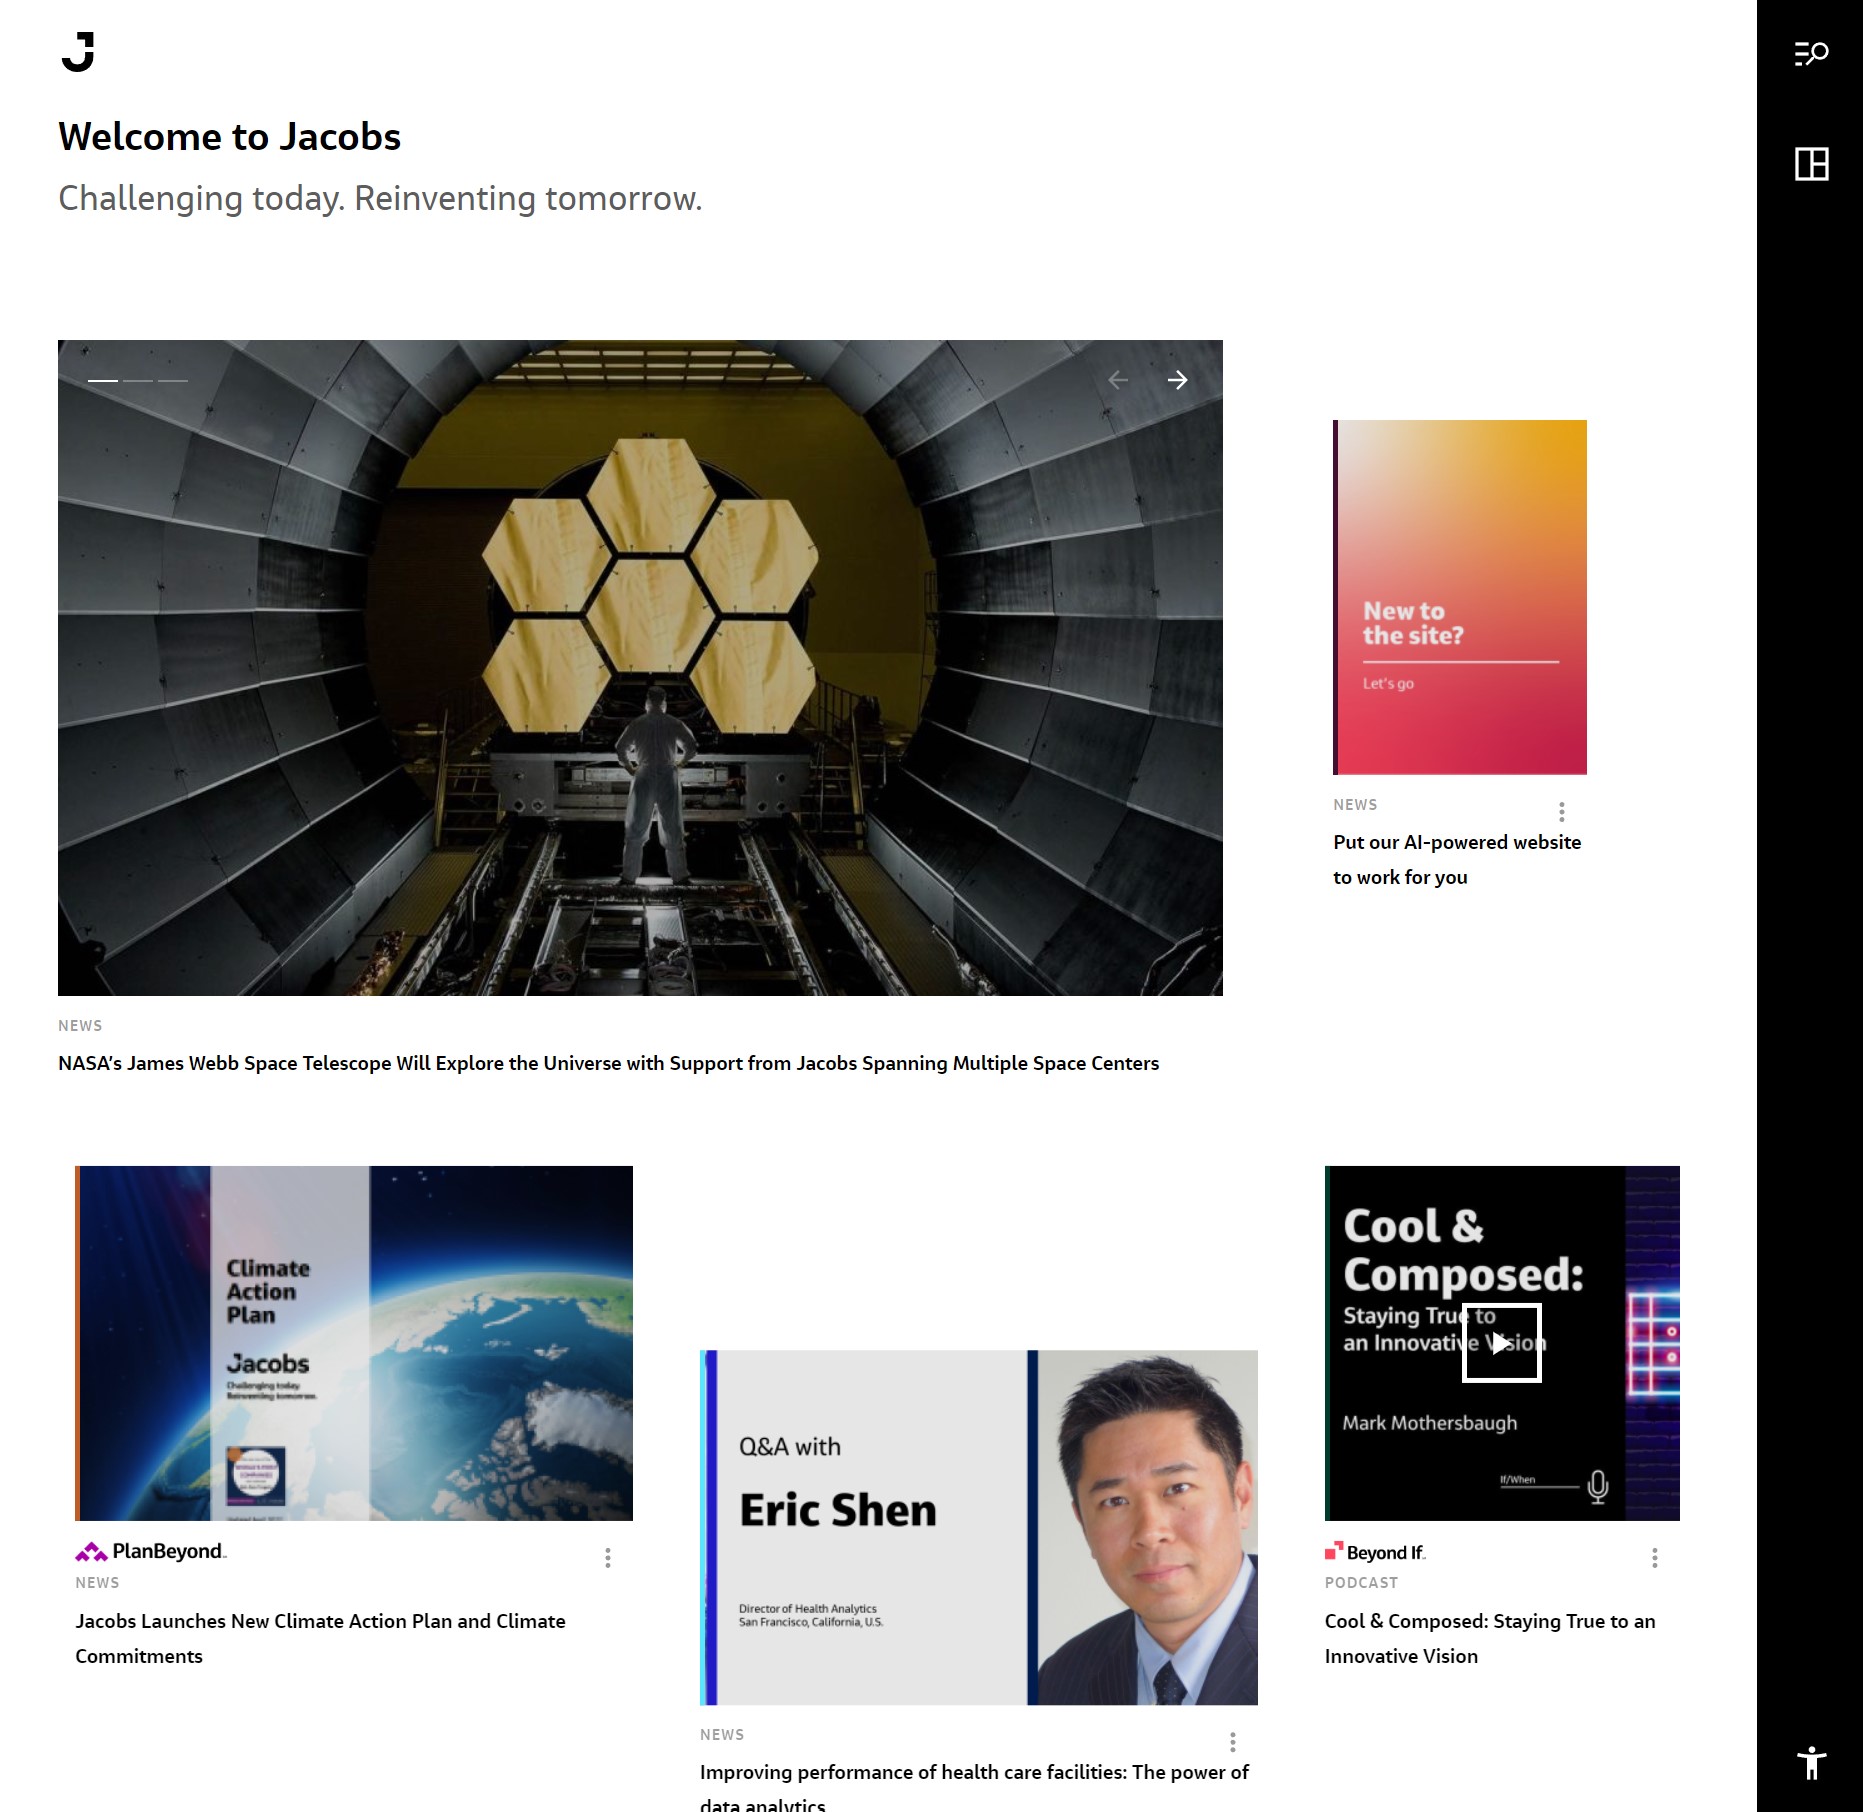Click NEWS label above the AI-powered website title
Viewport: 1863px width, 1812px height.
coord(1355,805)
